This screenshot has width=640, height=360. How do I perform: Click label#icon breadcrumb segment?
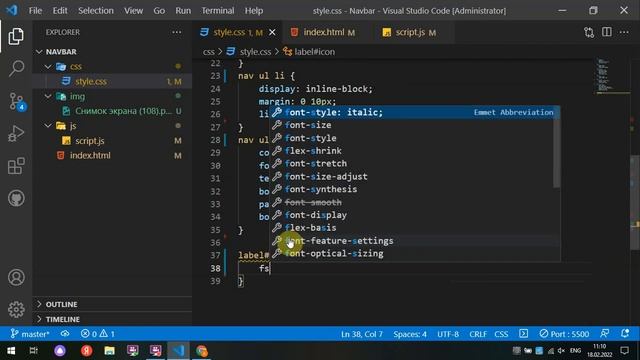click(309, 52)
